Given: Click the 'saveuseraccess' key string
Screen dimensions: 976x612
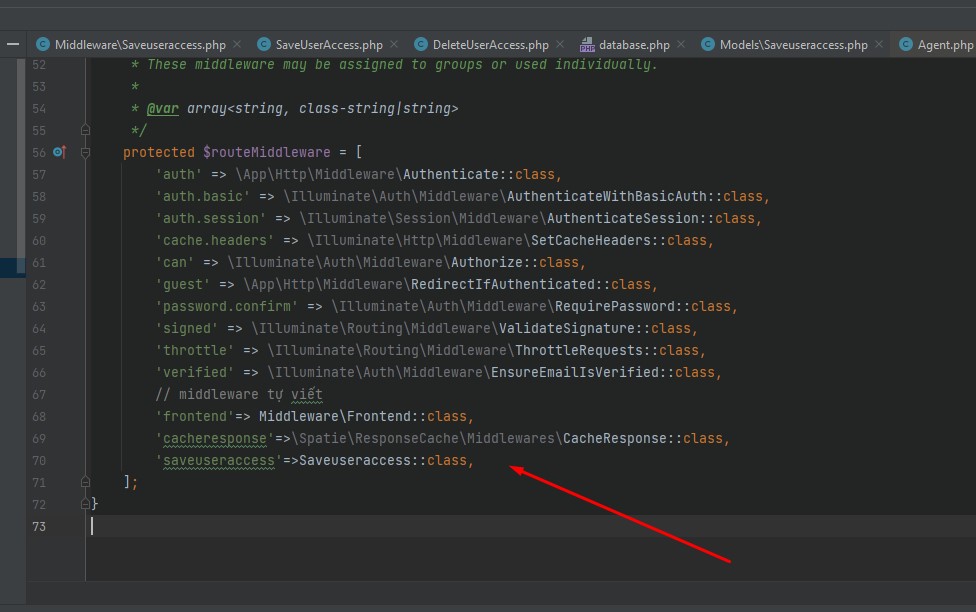Looking at the screenshot, I should pyautogui.click(x=218, y=461).
